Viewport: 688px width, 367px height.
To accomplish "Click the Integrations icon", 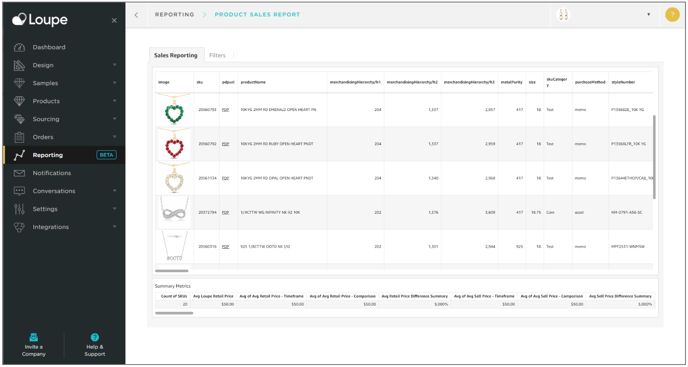I will 19,227.
